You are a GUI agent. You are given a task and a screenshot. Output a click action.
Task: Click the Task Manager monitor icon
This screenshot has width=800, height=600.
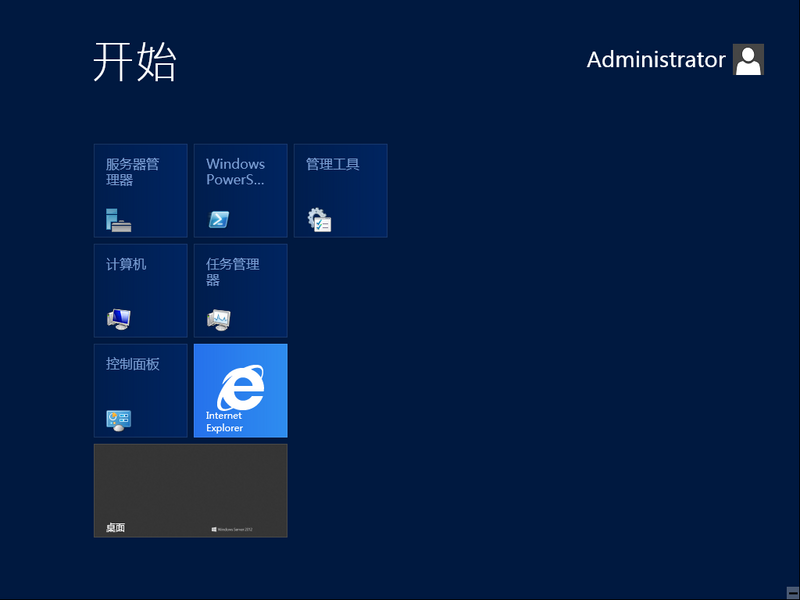pyautogui.click(x=219, y=319)
